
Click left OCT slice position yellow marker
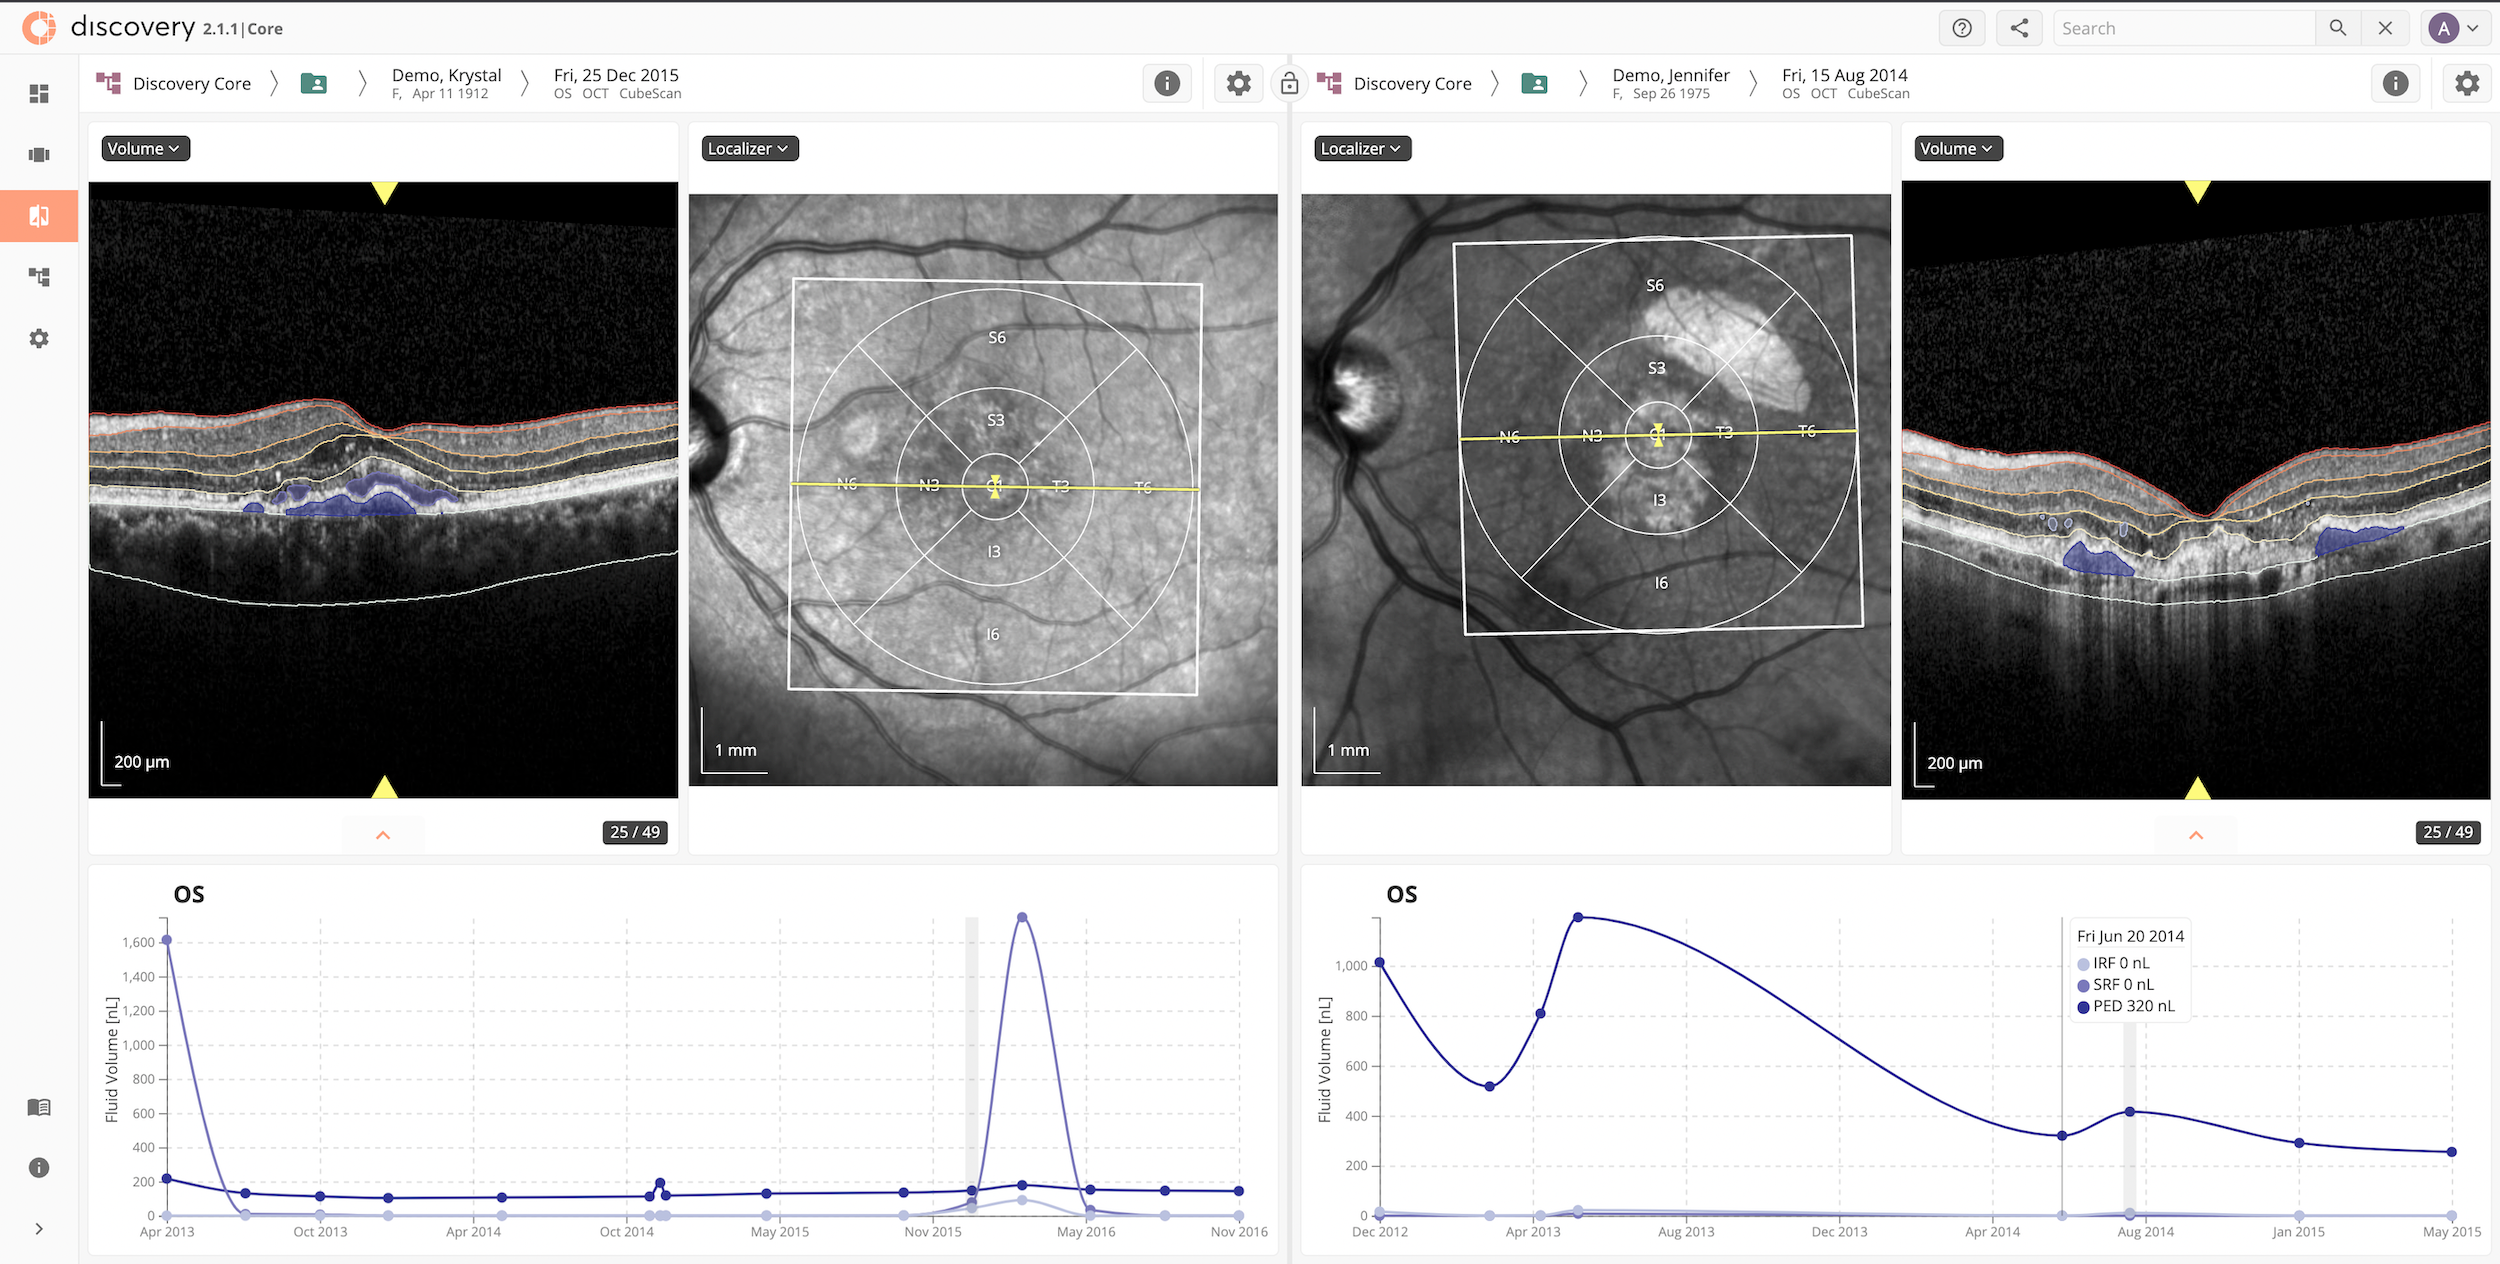[385, 192]
